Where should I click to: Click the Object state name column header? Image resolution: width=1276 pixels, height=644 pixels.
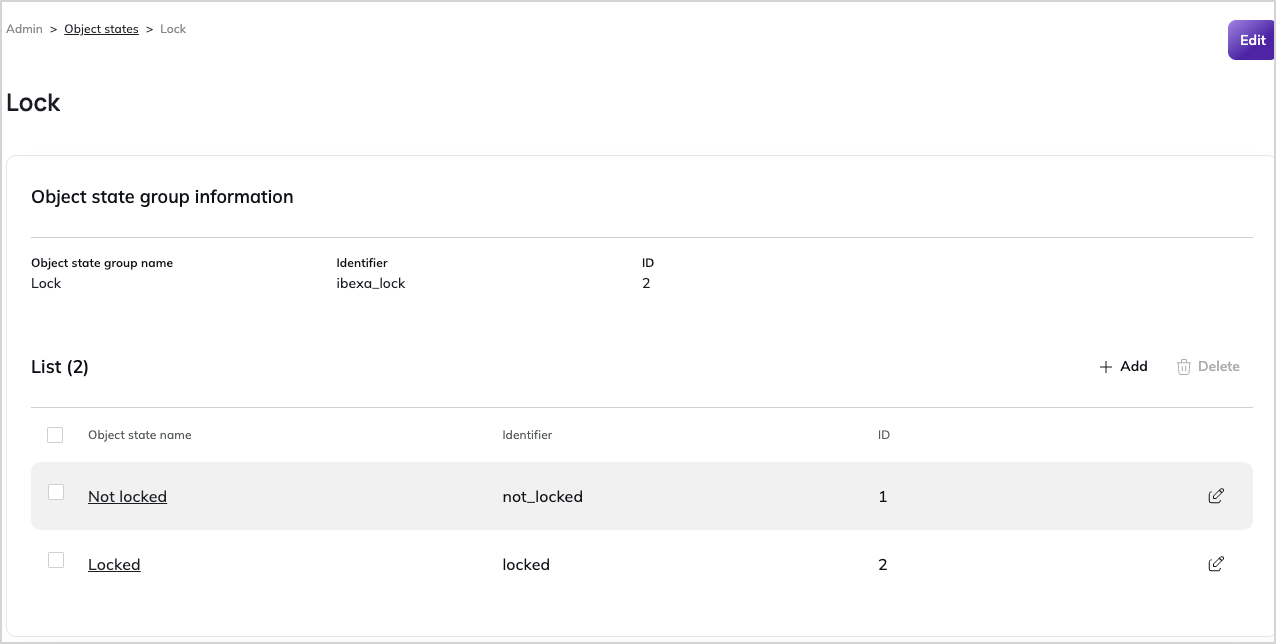[140, 435]
